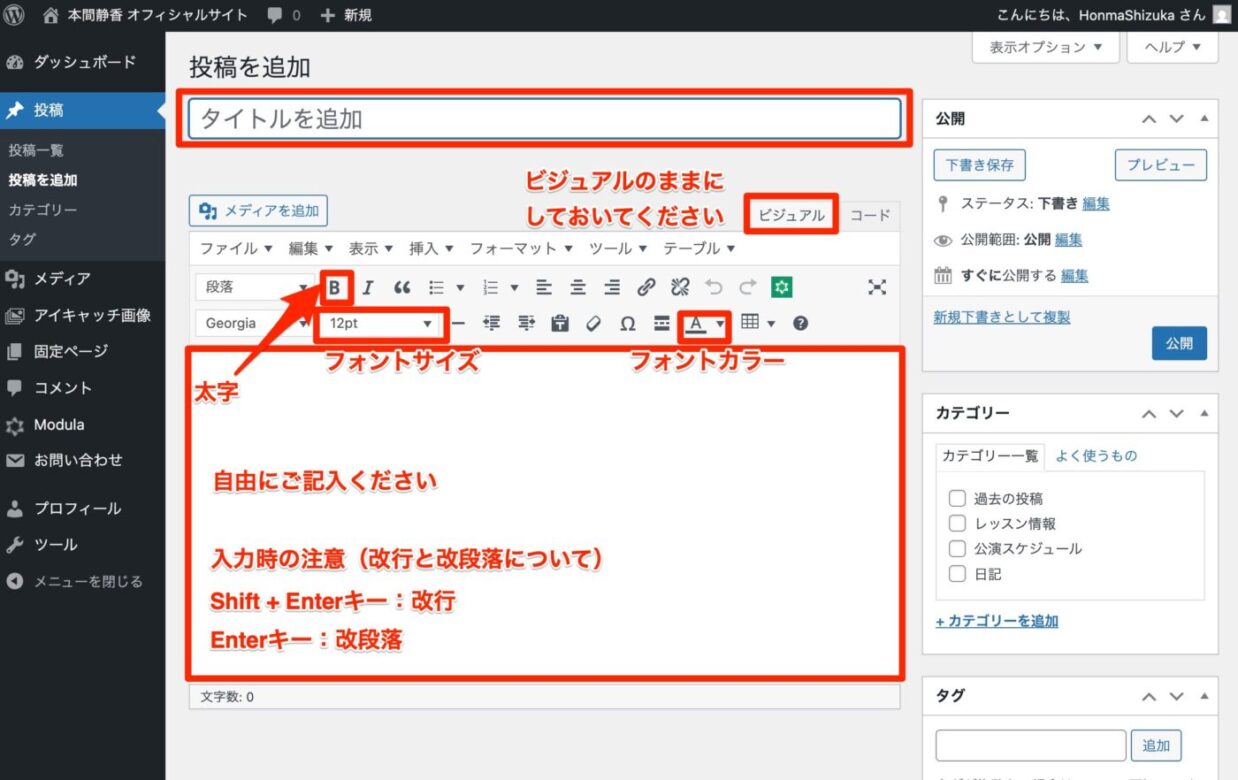Tick the 日記 category checkbox
The image size is (1238, 780).
pos(957,574)
